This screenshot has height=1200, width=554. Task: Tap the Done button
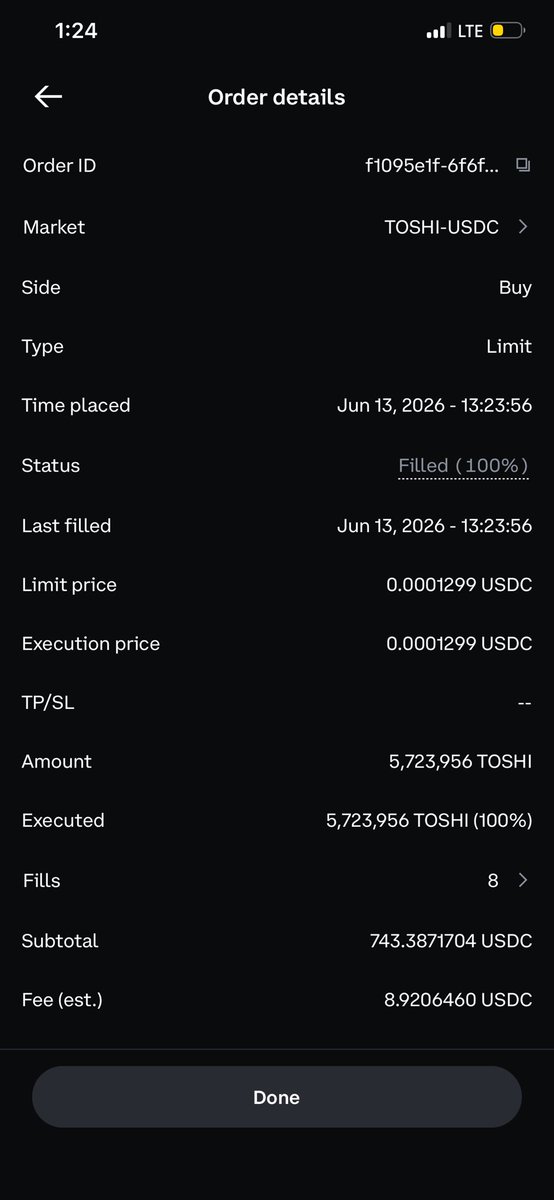[277, 1097]
